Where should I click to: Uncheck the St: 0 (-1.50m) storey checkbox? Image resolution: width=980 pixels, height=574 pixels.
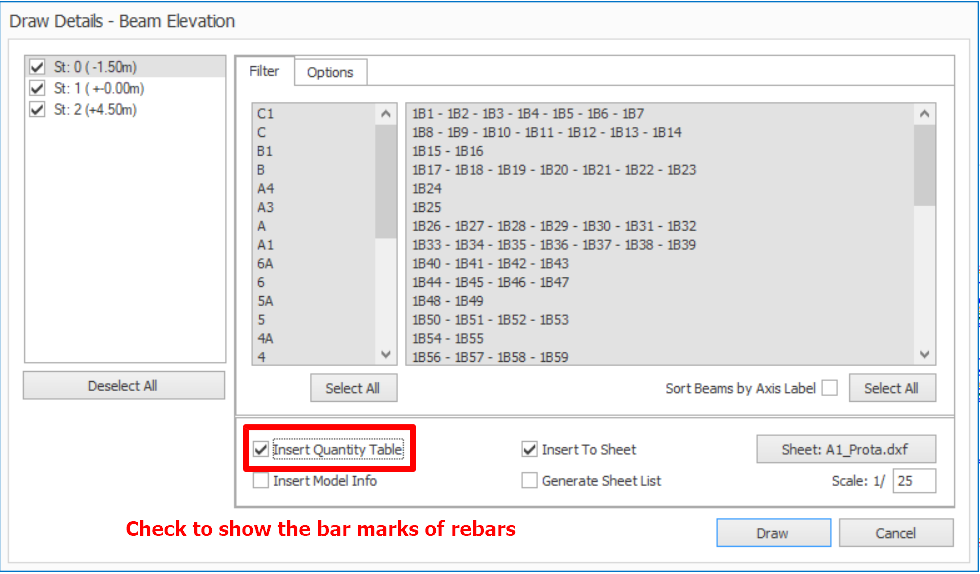(38, 67)
